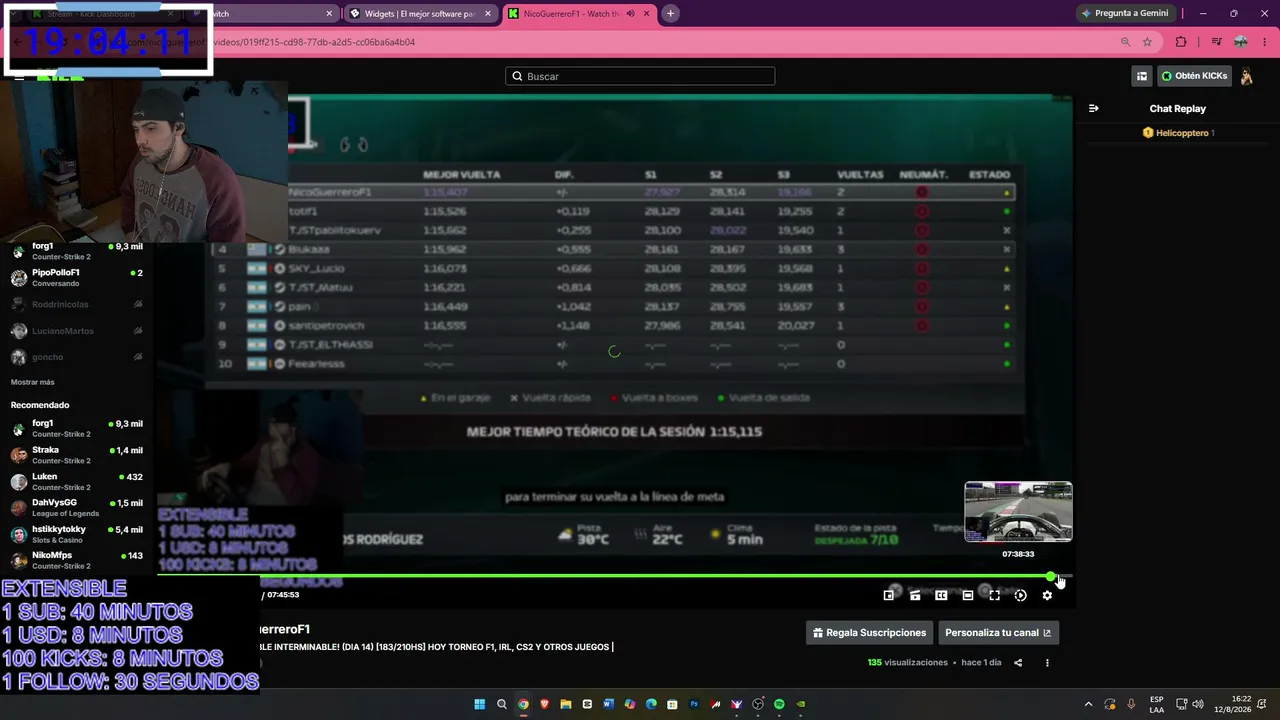Open the system volume control
Image resolution: width=1280 pixels, height=720 pixels.
(1198, 704)
